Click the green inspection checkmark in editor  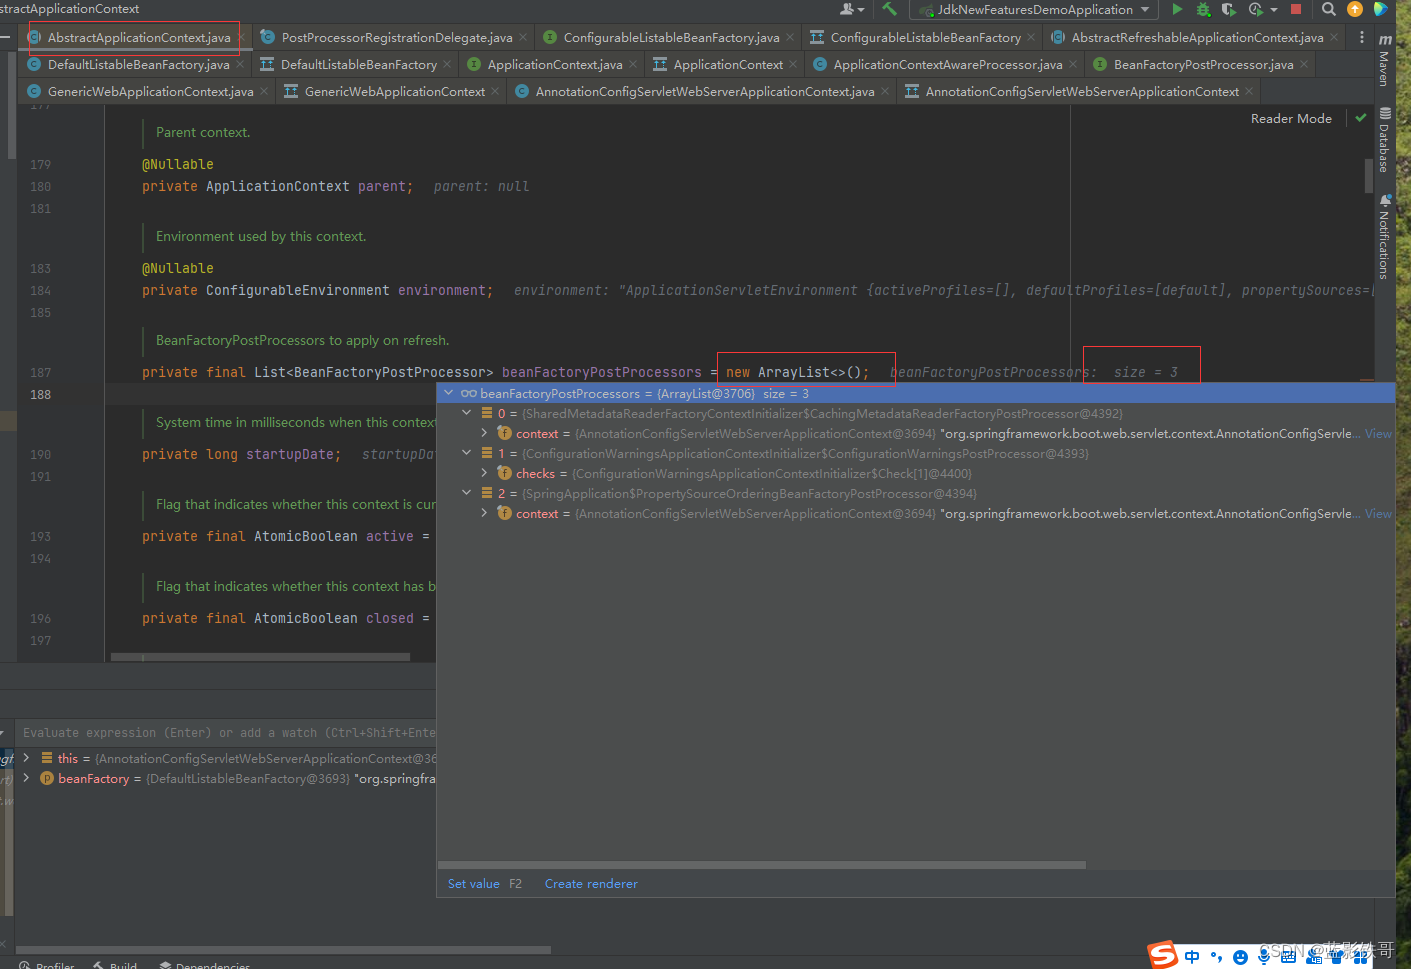click(1360, 118)
